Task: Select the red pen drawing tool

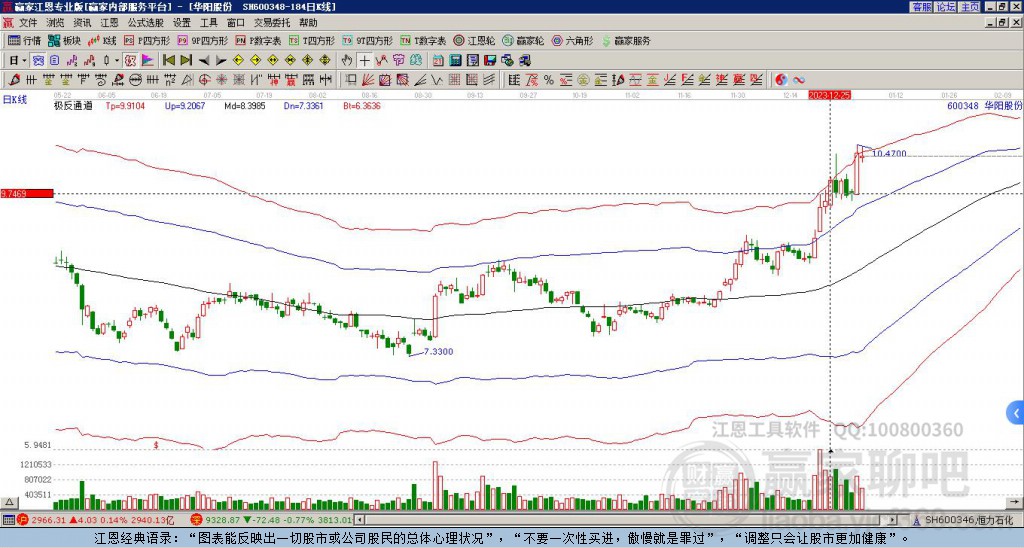Action: pyautogui.click(x=13, y=80)
